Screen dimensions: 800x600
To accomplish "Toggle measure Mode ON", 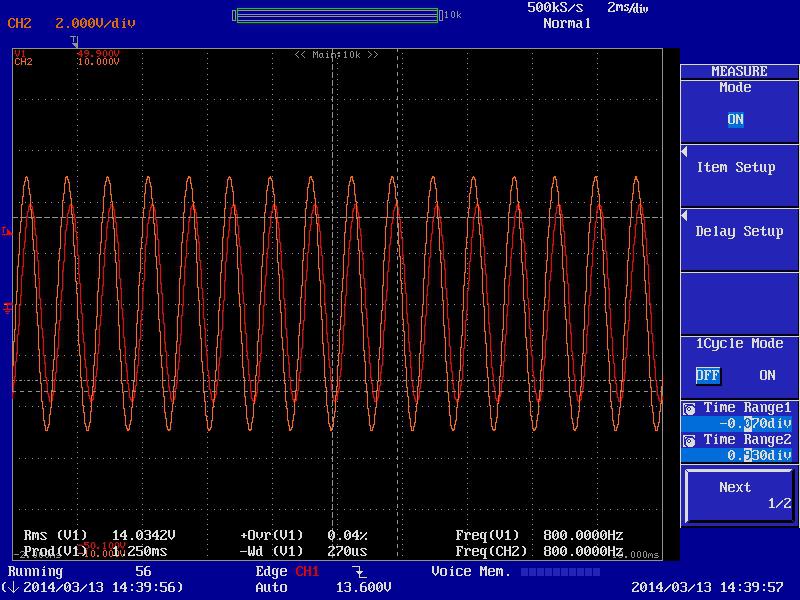I will 735,119.
